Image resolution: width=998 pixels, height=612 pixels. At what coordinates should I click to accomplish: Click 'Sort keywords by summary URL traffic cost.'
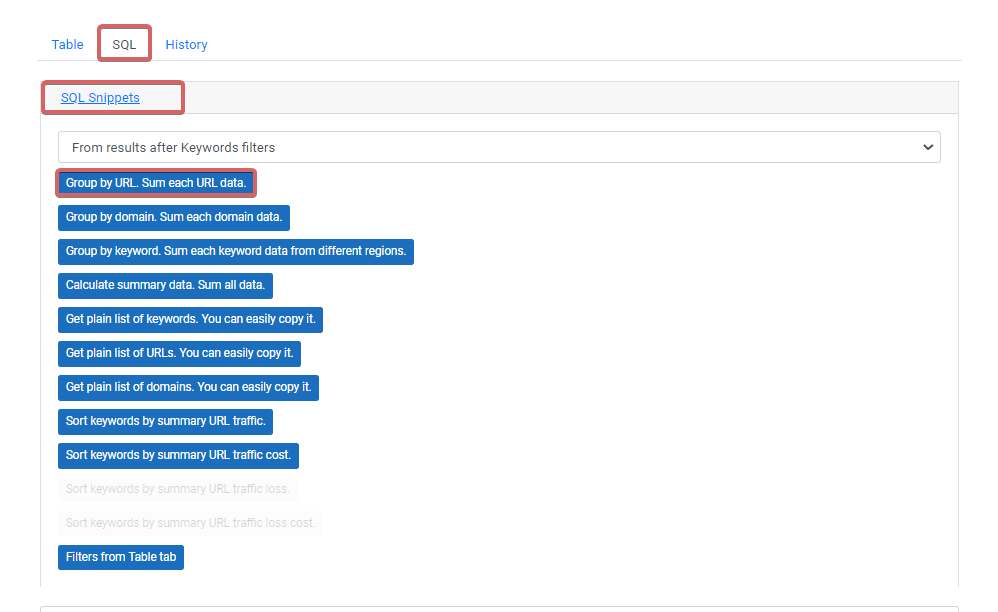coord(178,456)
